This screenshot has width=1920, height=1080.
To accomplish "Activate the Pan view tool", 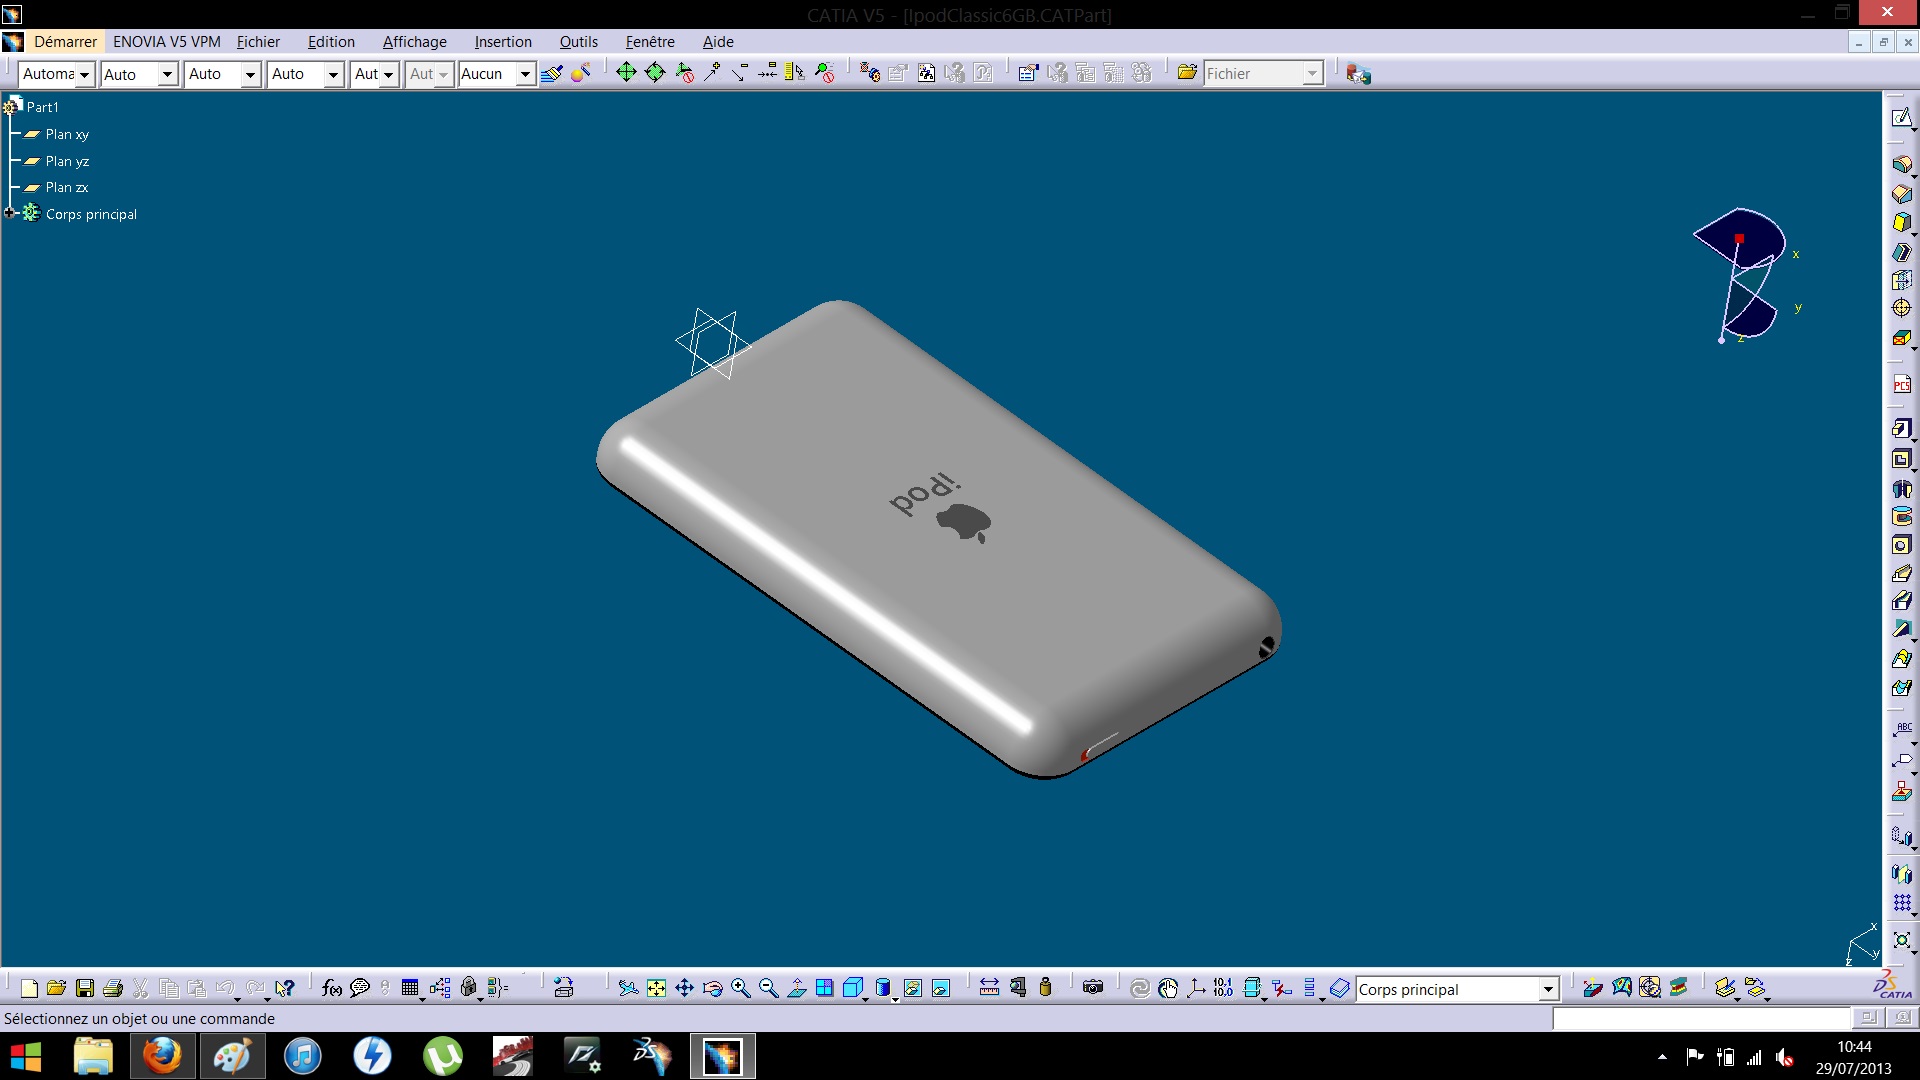I will [684, 989].
